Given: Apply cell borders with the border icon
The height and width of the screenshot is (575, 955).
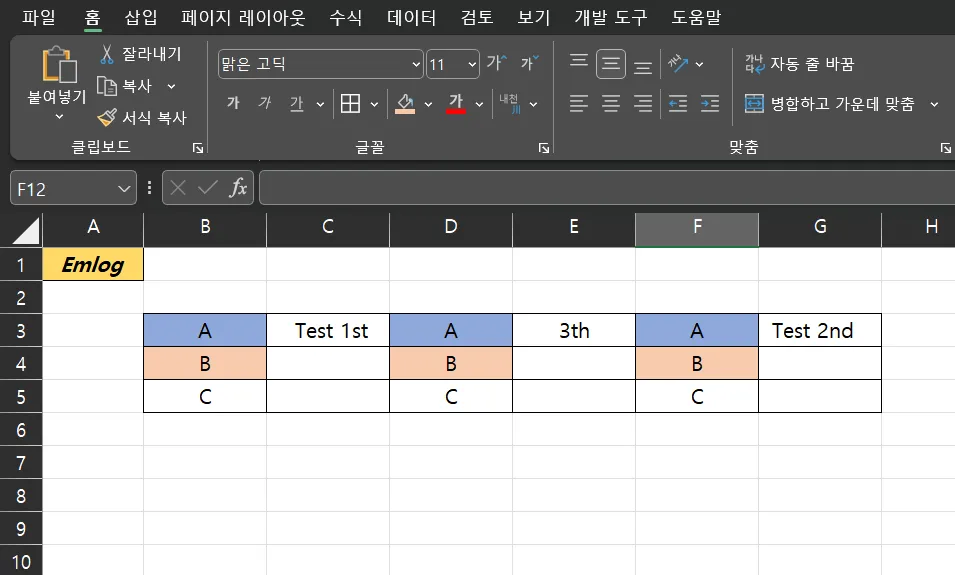Looking at the screenshot, I should click(350, 104).
